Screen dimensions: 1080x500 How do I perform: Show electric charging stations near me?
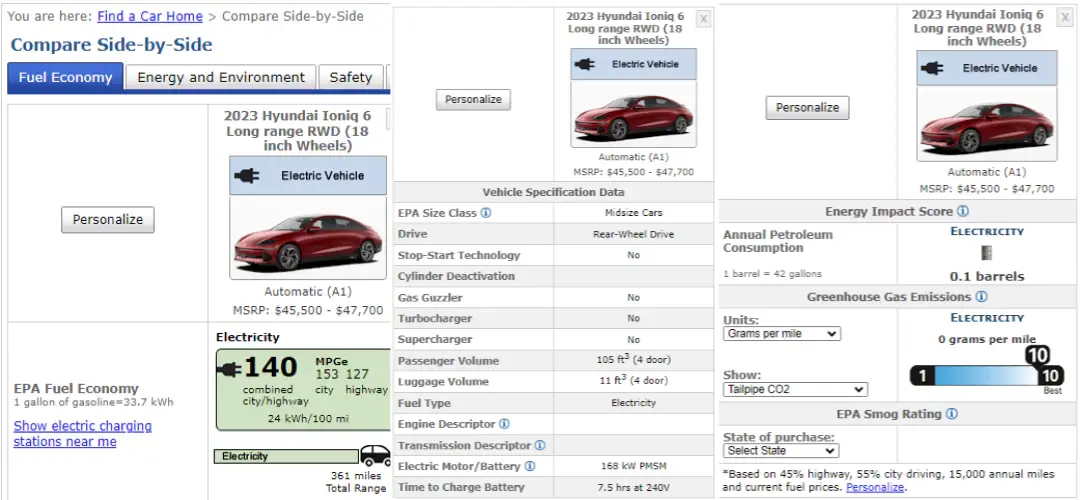83,434
